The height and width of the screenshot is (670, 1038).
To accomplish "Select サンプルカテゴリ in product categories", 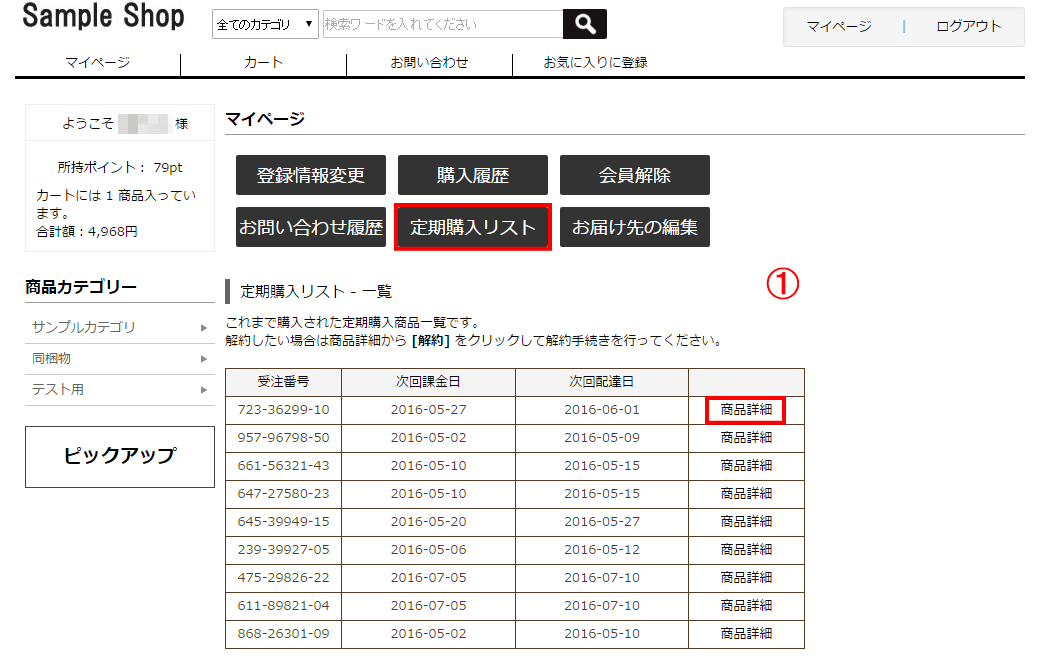I will point(83,327).
